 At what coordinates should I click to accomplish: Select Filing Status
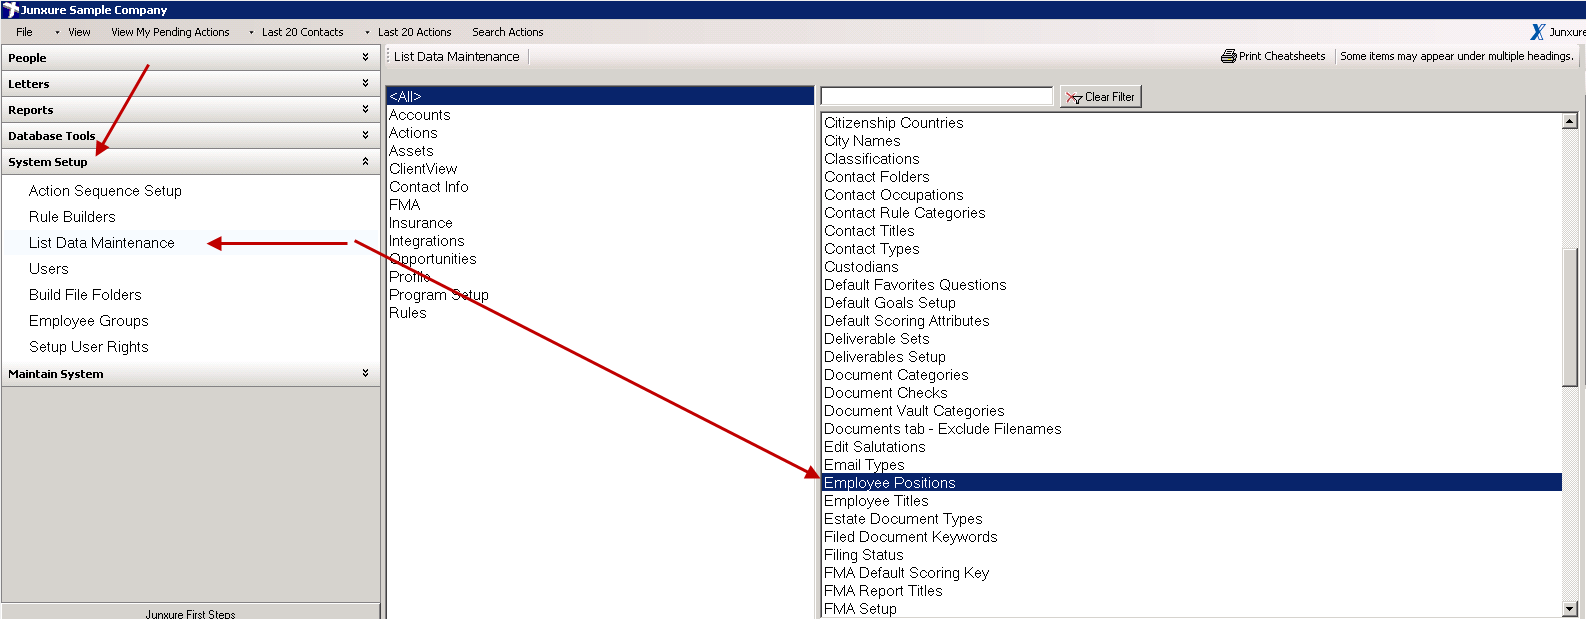863,555
